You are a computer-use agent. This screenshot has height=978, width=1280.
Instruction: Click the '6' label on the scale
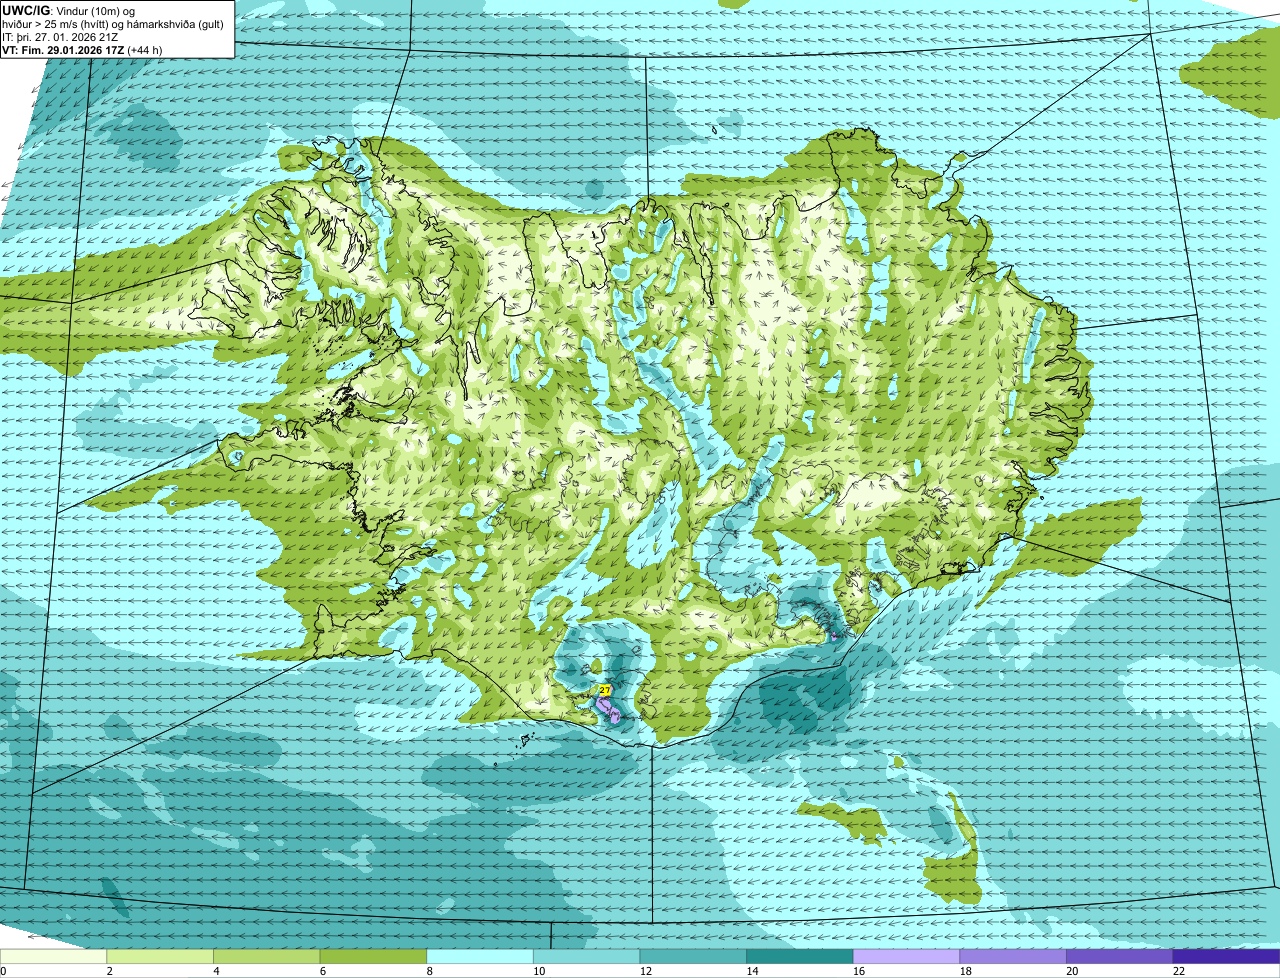[x=323, y=971]
